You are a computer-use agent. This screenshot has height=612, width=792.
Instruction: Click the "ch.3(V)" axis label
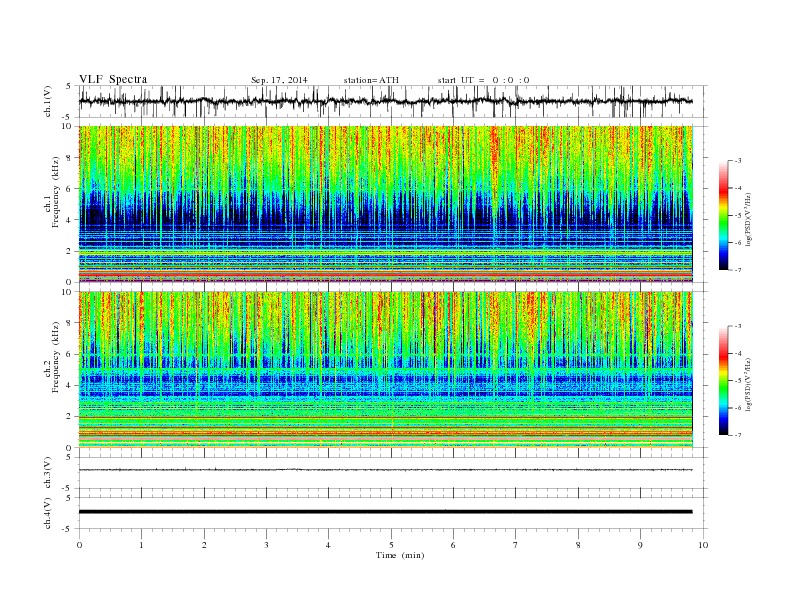(47, 473)
